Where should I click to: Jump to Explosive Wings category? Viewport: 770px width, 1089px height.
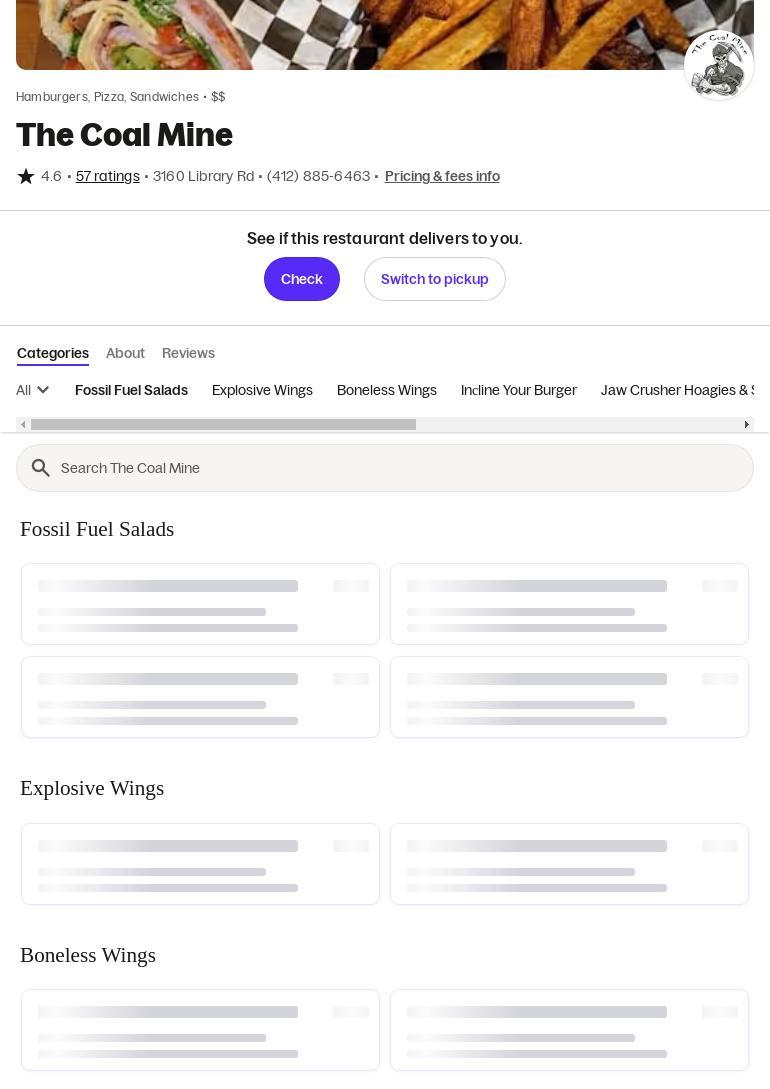pyautogui.click(x=262, y=390)
